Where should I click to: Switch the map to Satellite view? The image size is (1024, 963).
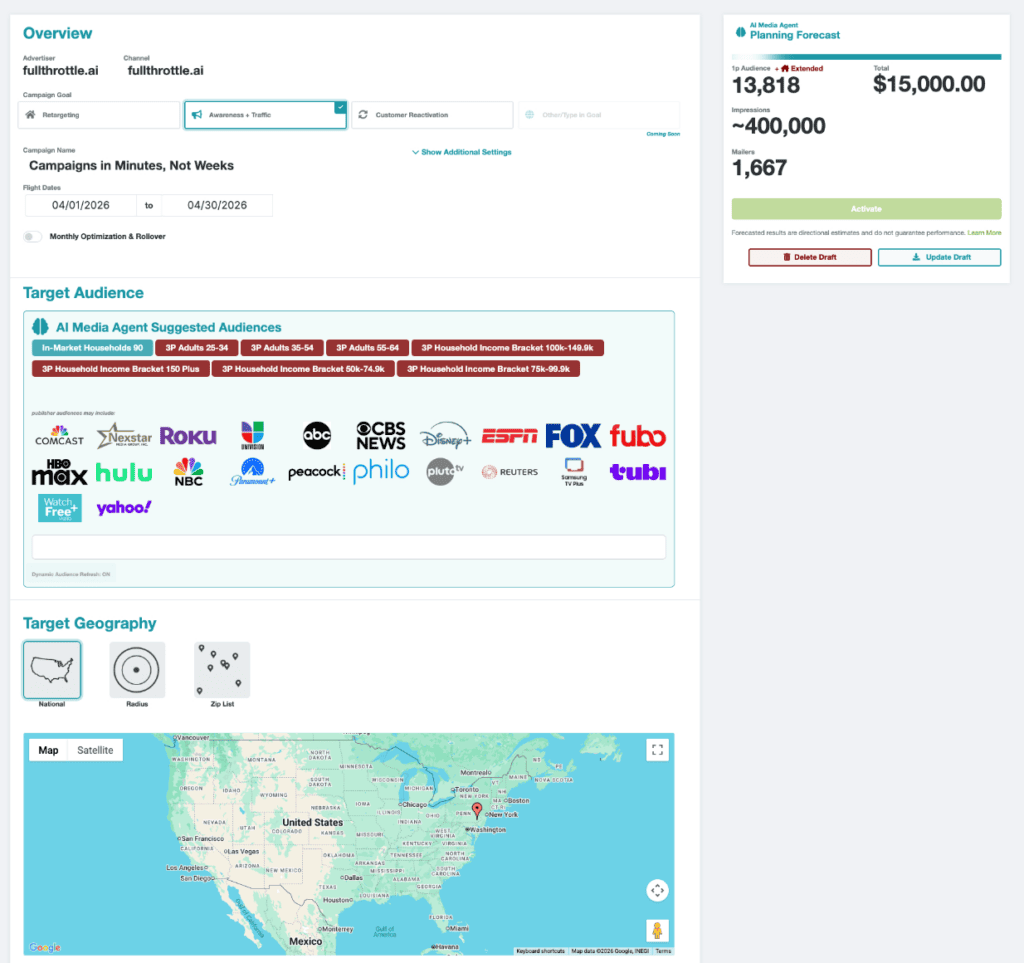[95, 750]
